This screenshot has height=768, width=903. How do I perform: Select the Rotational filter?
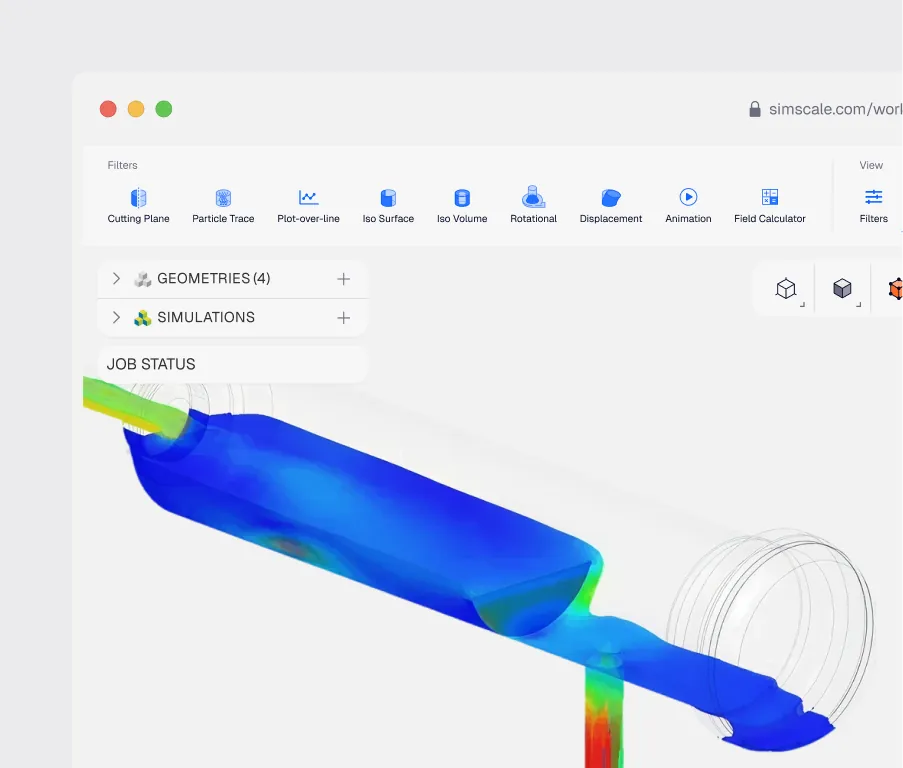533,204
